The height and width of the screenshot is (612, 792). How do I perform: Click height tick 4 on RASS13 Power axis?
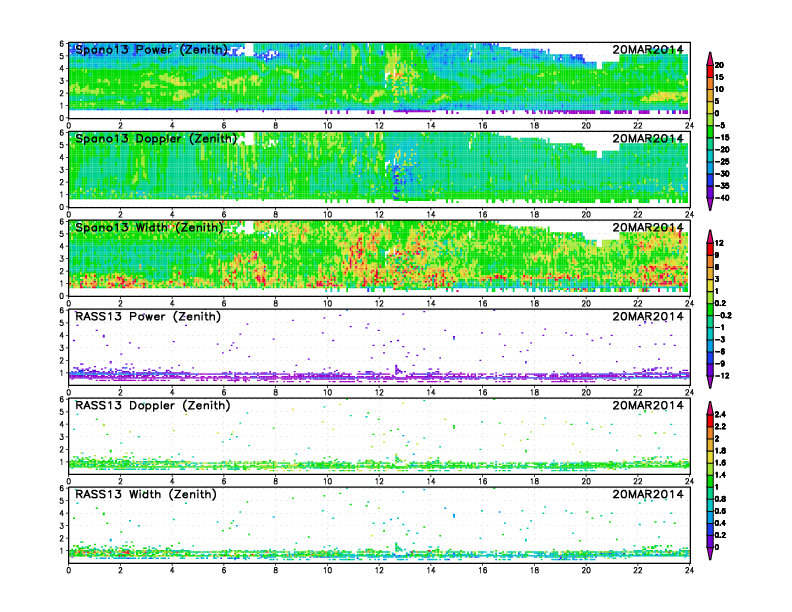click(62, 335)
